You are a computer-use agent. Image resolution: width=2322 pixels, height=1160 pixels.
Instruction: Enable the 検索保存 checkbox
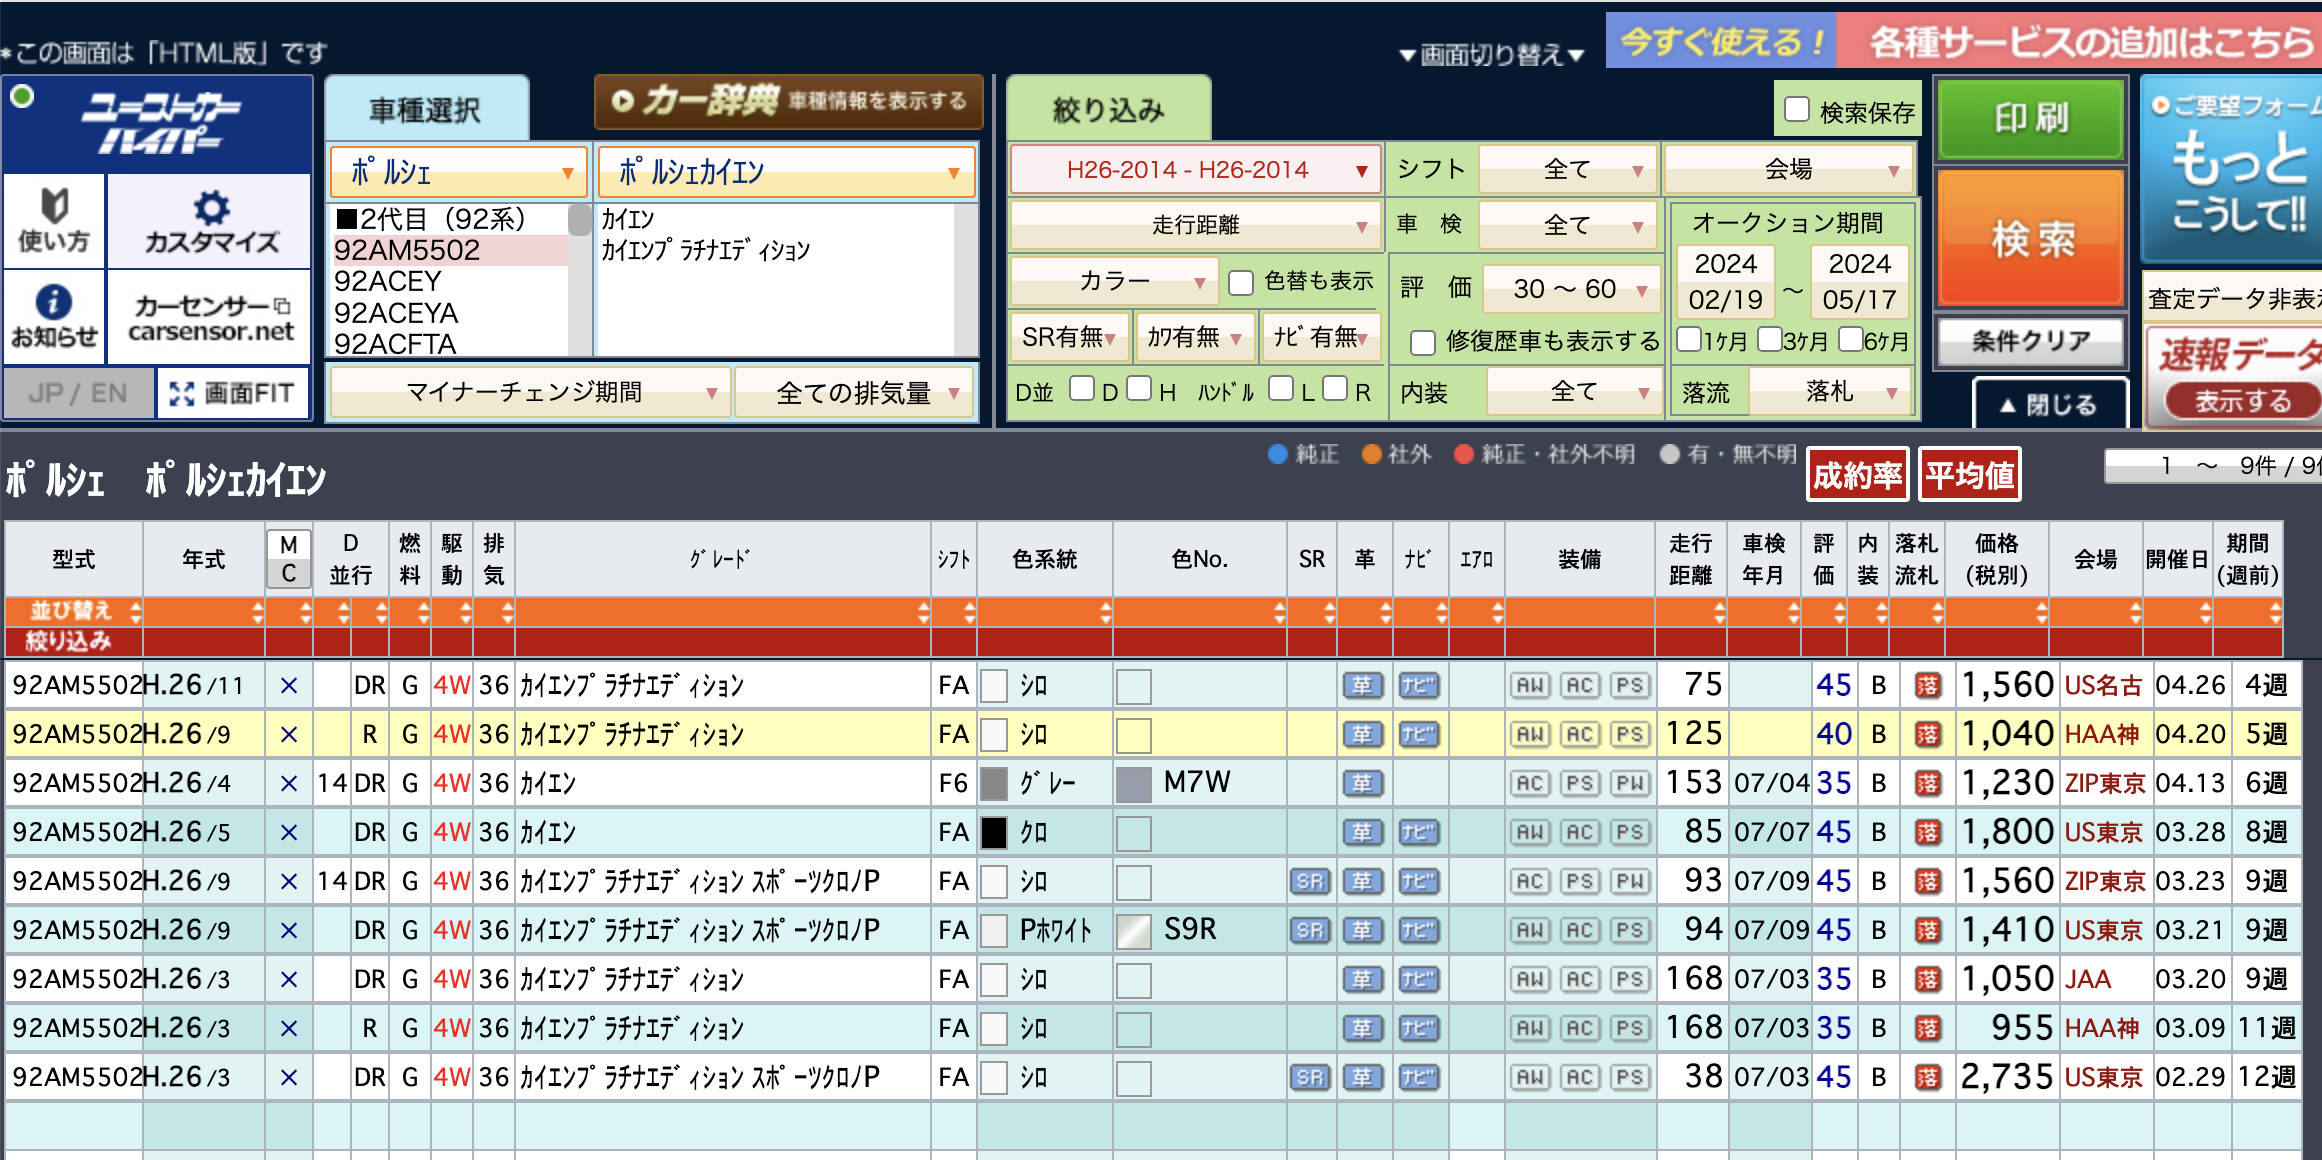tap(1797, 109)
